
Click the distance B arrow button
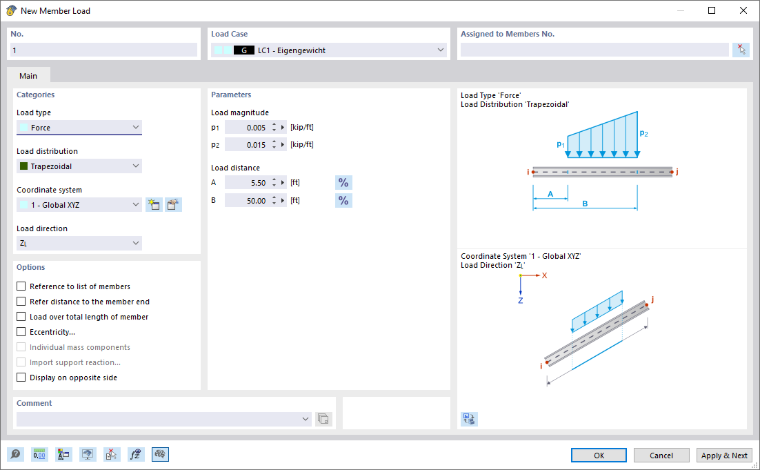pyautogui.click(x=283, y=200)
